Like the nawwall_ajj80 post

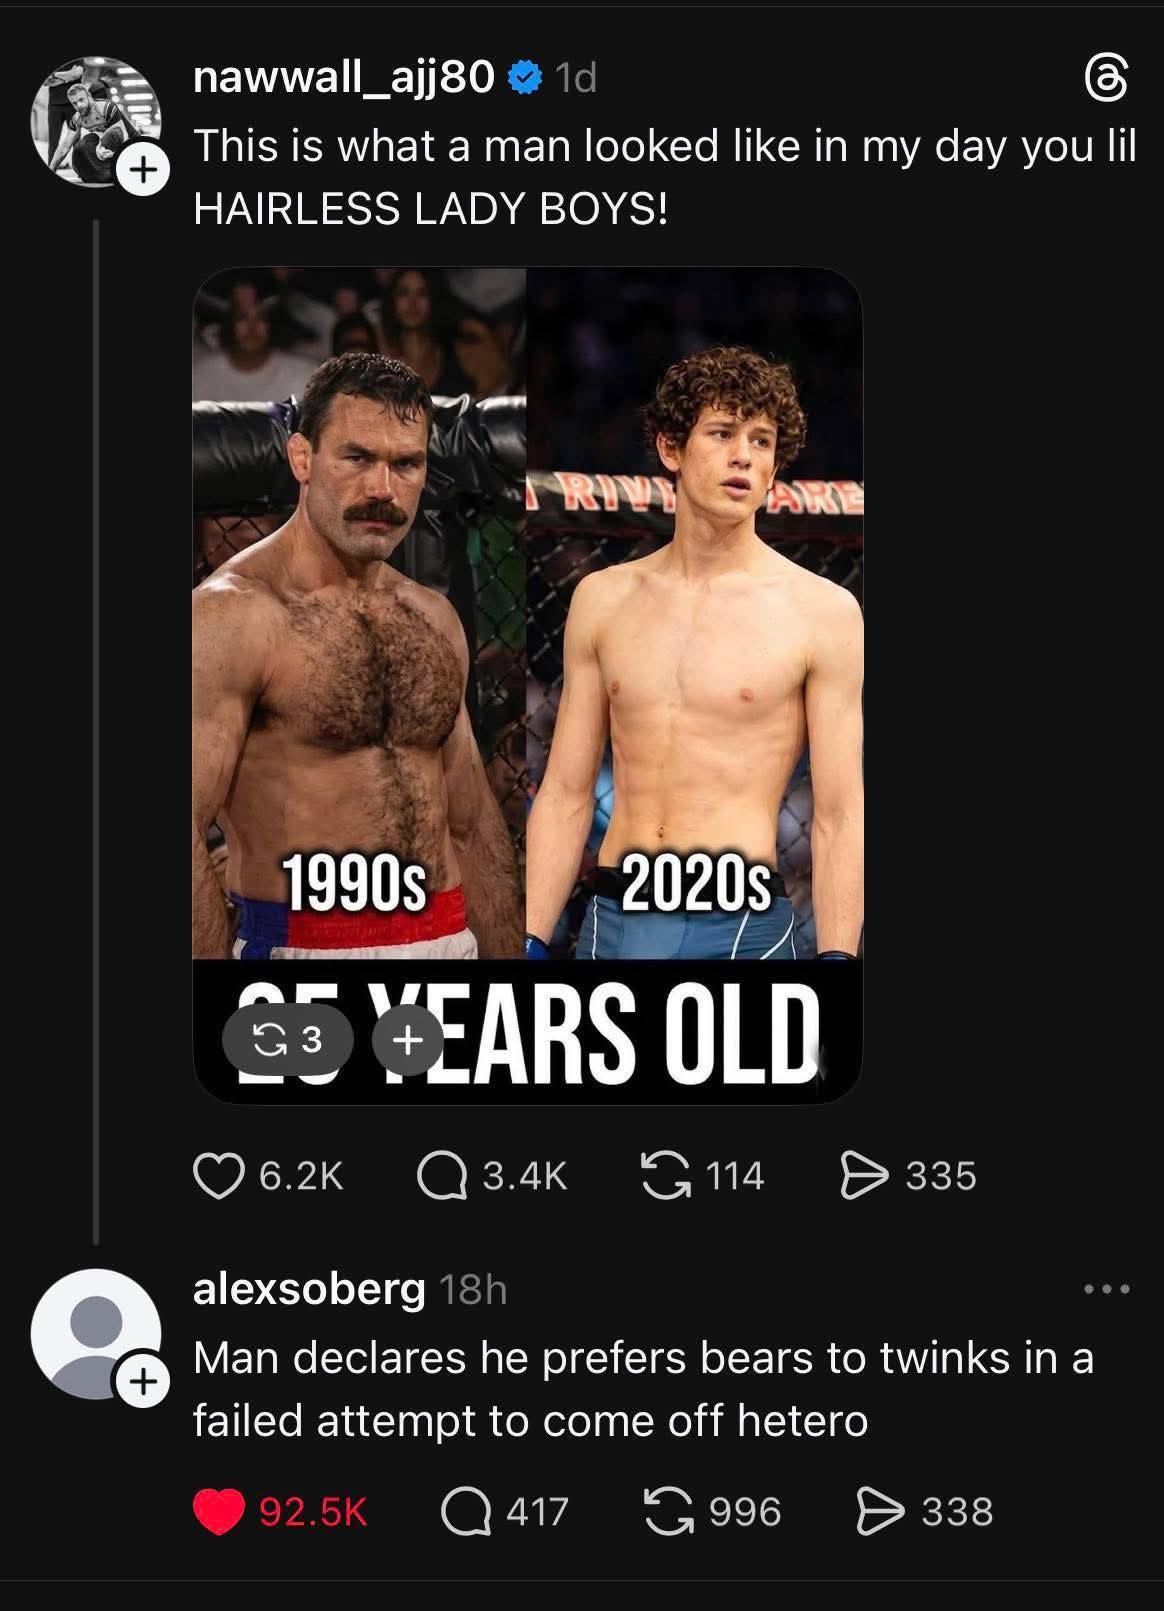tap(219, 1176)
